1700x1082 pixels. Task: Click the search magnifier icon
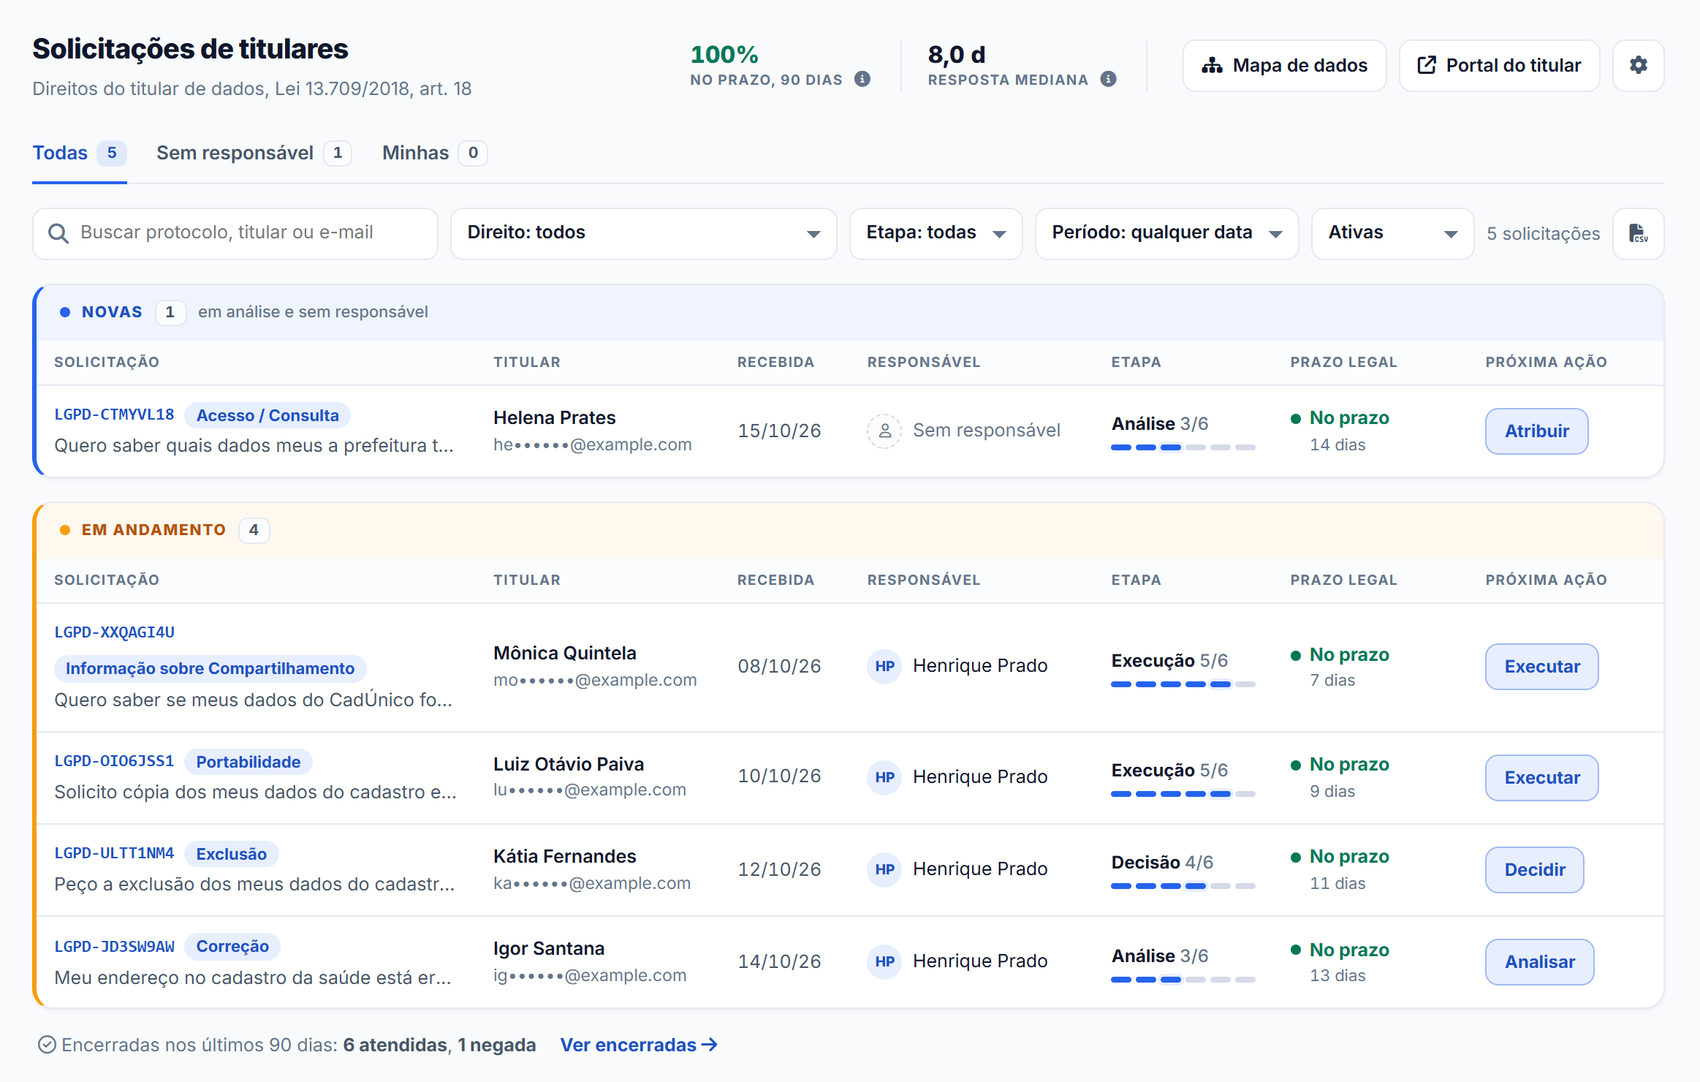(x=59, y=233)
